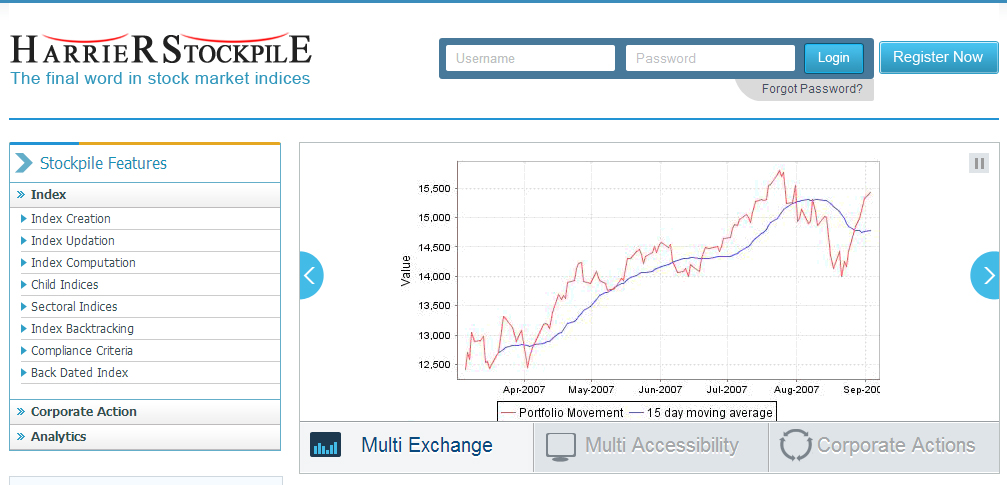Click the stock chart image
The height and width of the screenshot is (485, 1007).
(x=640, y=290)
